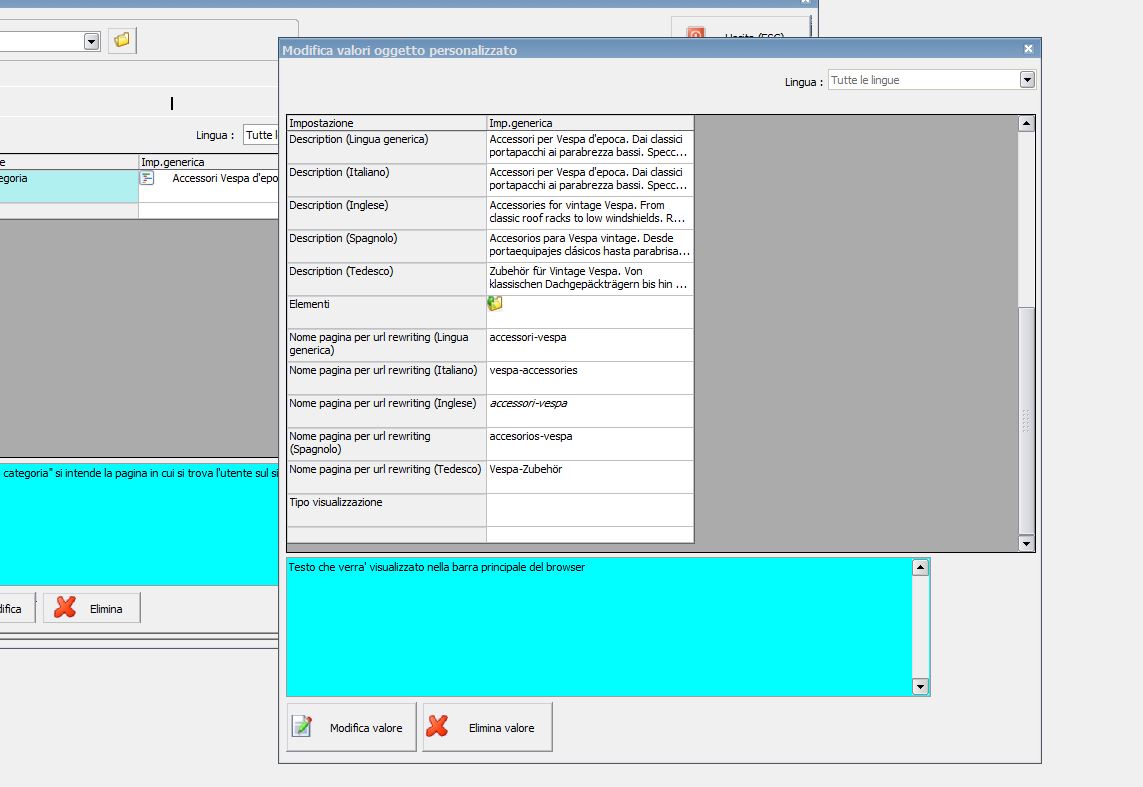Click the Accesorios para Vespa vintage description cell
The image size is (1143, 787).
coord(590,246)
